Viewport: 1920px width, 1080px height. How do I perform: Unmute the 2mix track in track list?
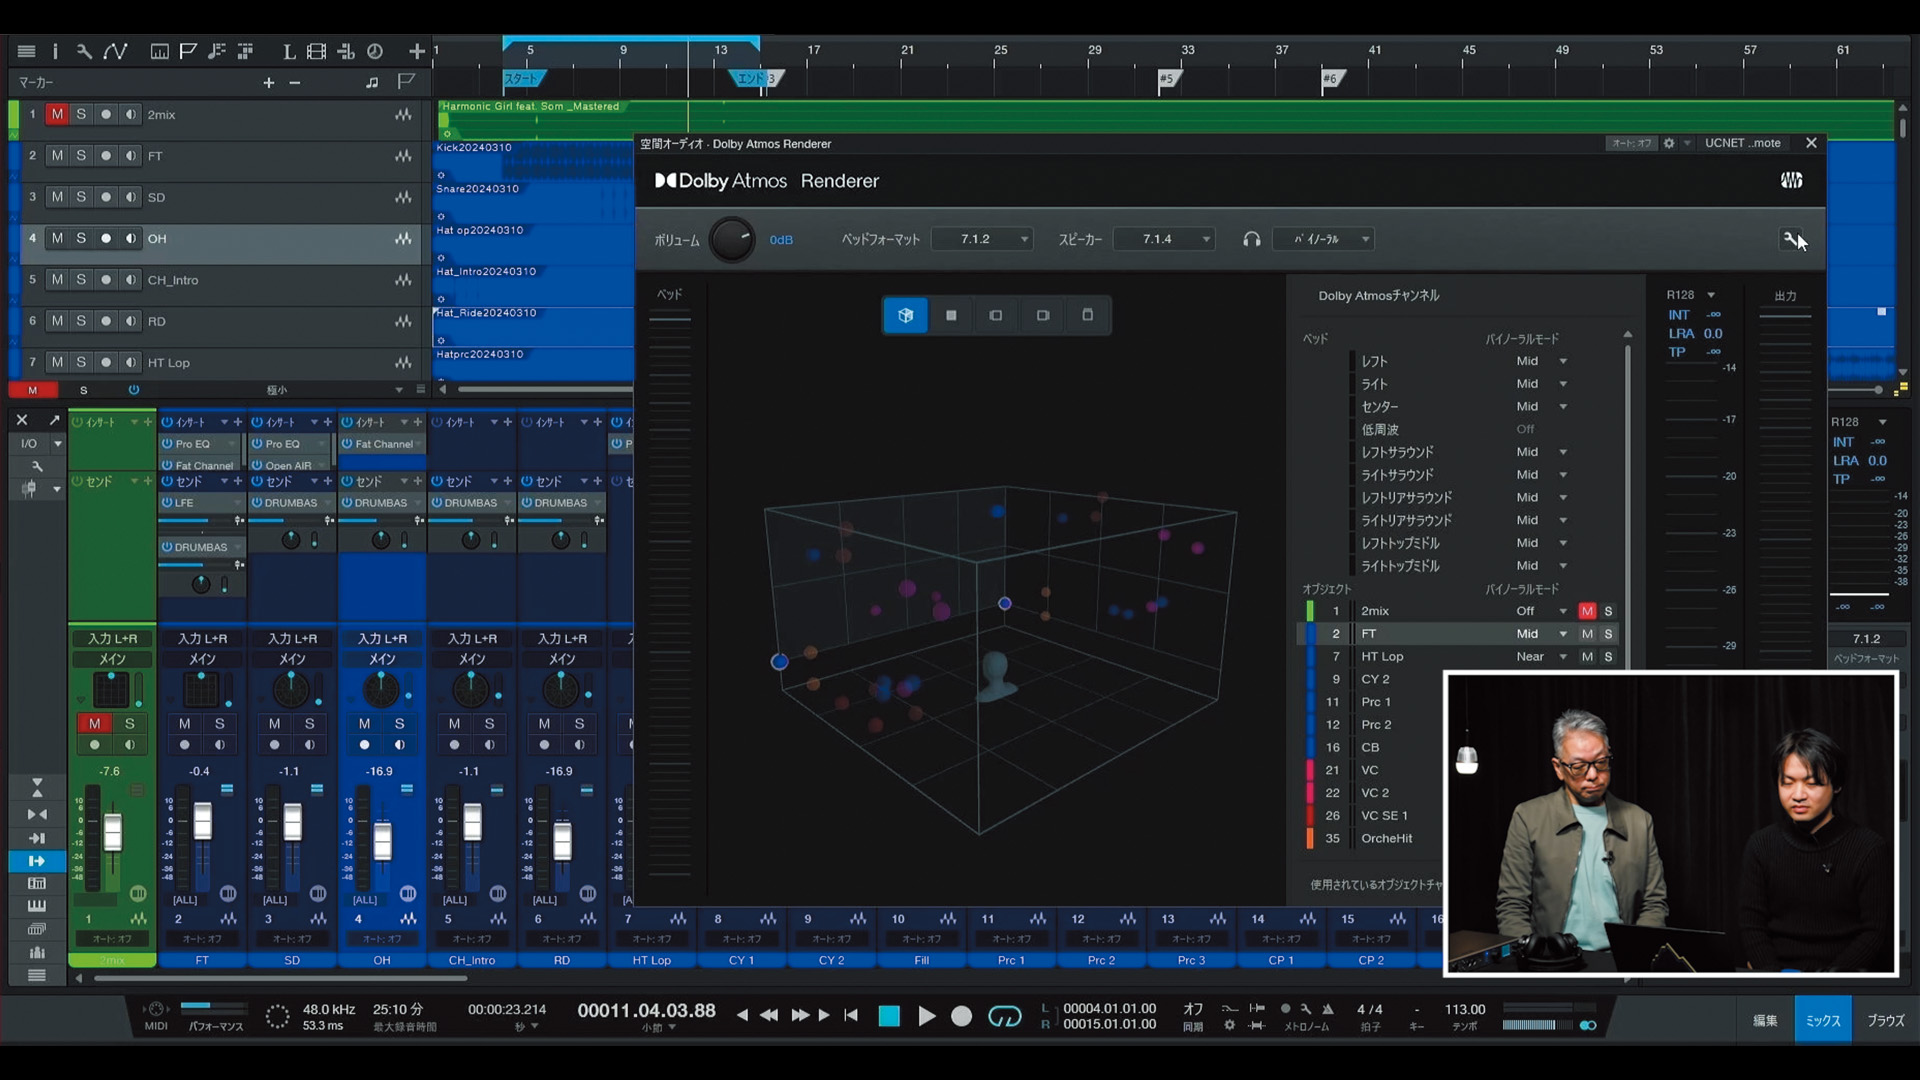pos(57,114)
